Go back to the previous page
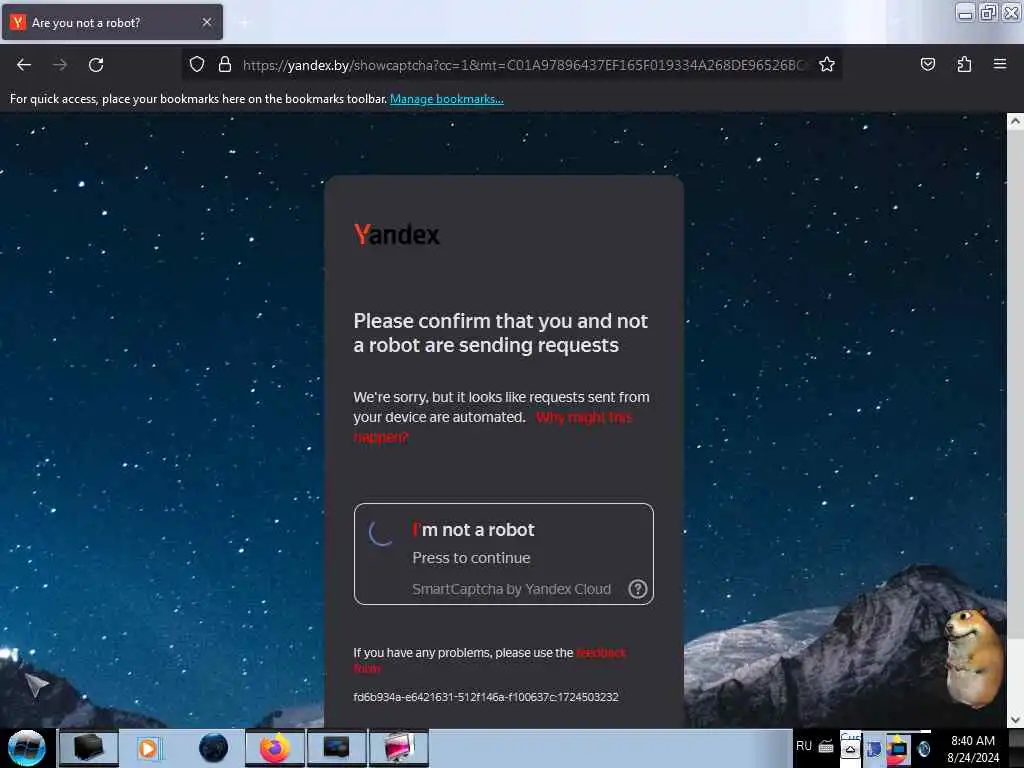Viewport: 1024px width, 768px height. 24,65
